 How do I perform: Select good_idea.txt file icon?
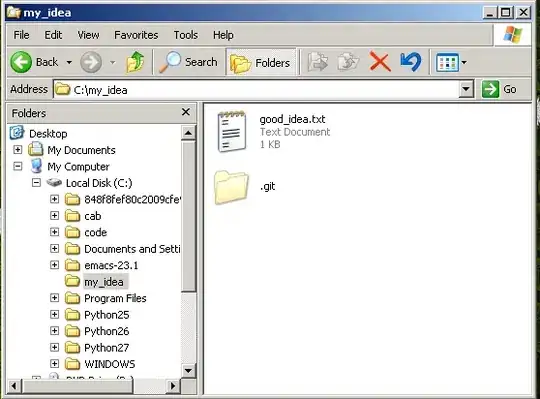point(232,132)
